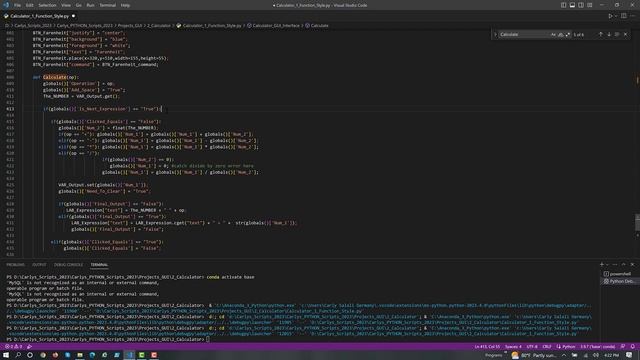Image resolution: width=640 pixels, height=360 pixels.
Task: Open run options dropdown arrow
Action: [x=616, y=16]
